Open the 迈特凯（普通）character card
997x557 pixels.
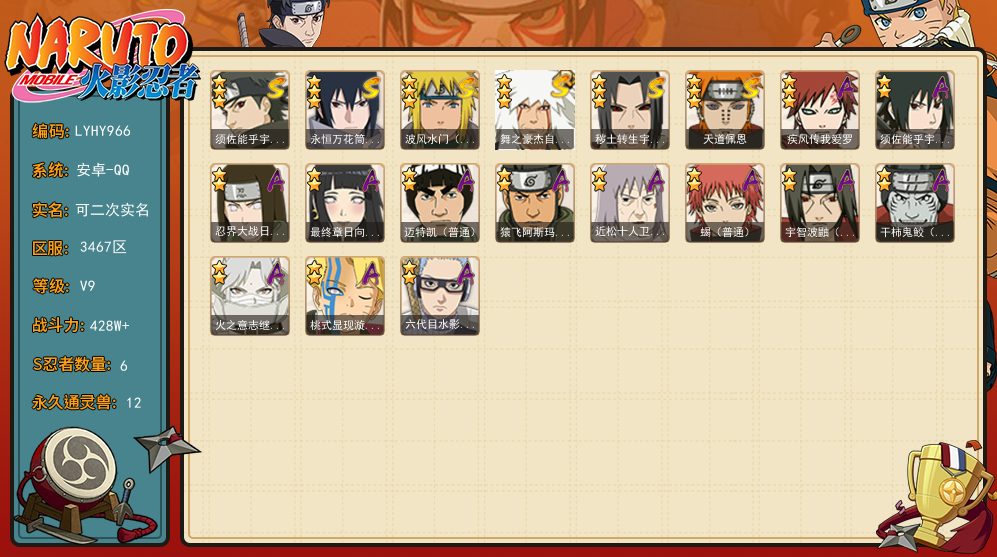pyautogui.click(x=439, y=203)
